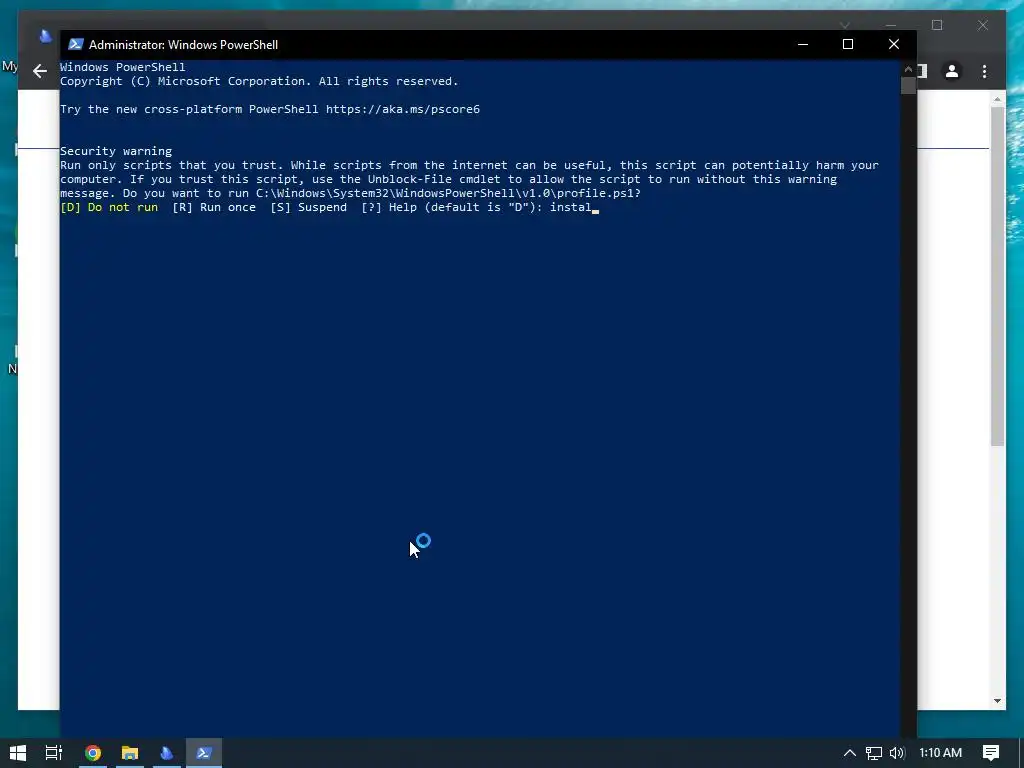Open the three-dot menu in the background window
Image resolution: width=1024 pixels, height=768 pixels.
984,71
